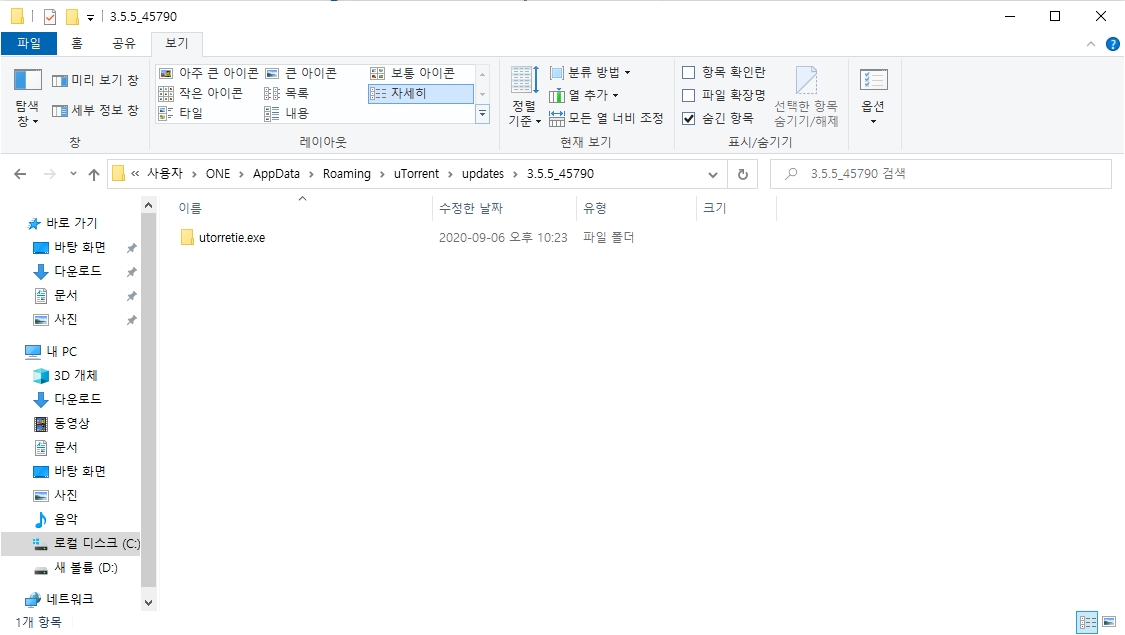Image resolution: width=1125 pixels, height=635 pixels.
Task: Select Large icons (큰 아이콘) layout
Action: coord(301,73)
